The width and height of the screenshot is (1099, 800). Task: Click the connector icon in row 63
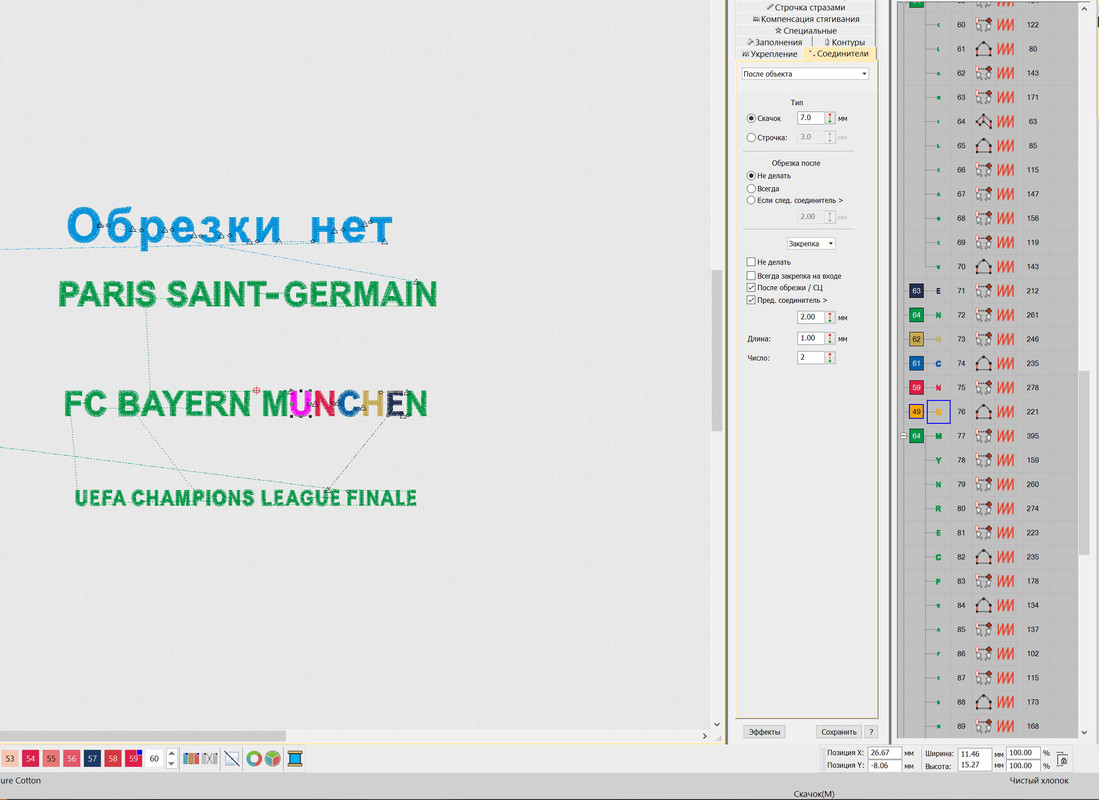pyautogui.click(x=983, y=97)
